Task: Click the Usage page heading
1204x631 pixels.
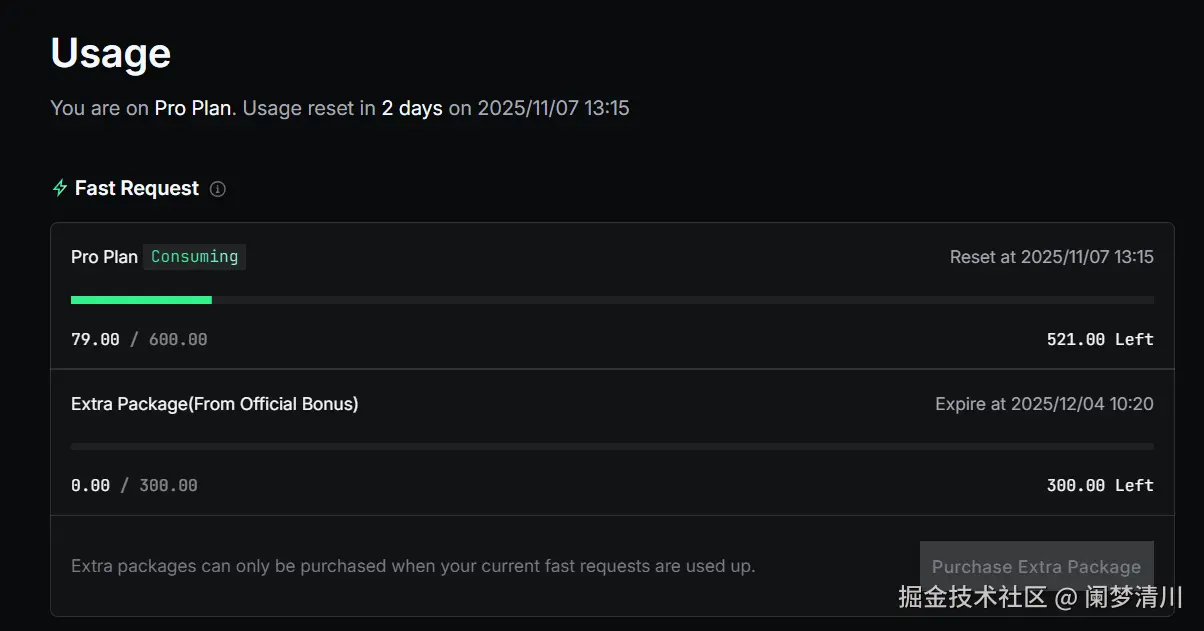Action: click(x=110, y=53)
